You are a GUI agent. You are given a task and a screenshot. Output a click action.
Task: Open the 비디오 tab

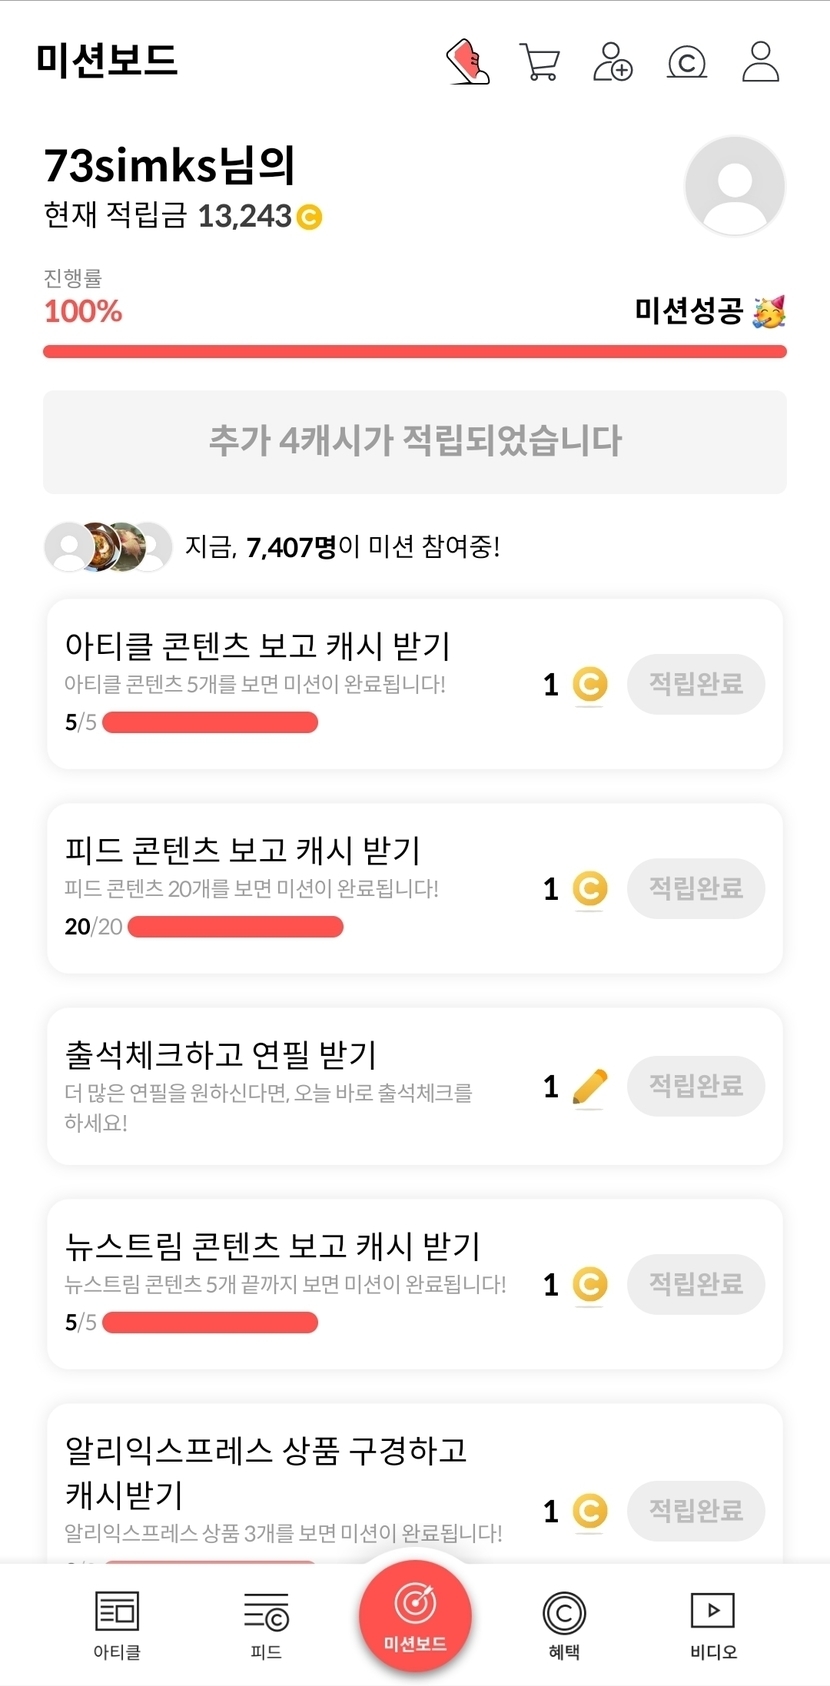tap(713, 1624)
